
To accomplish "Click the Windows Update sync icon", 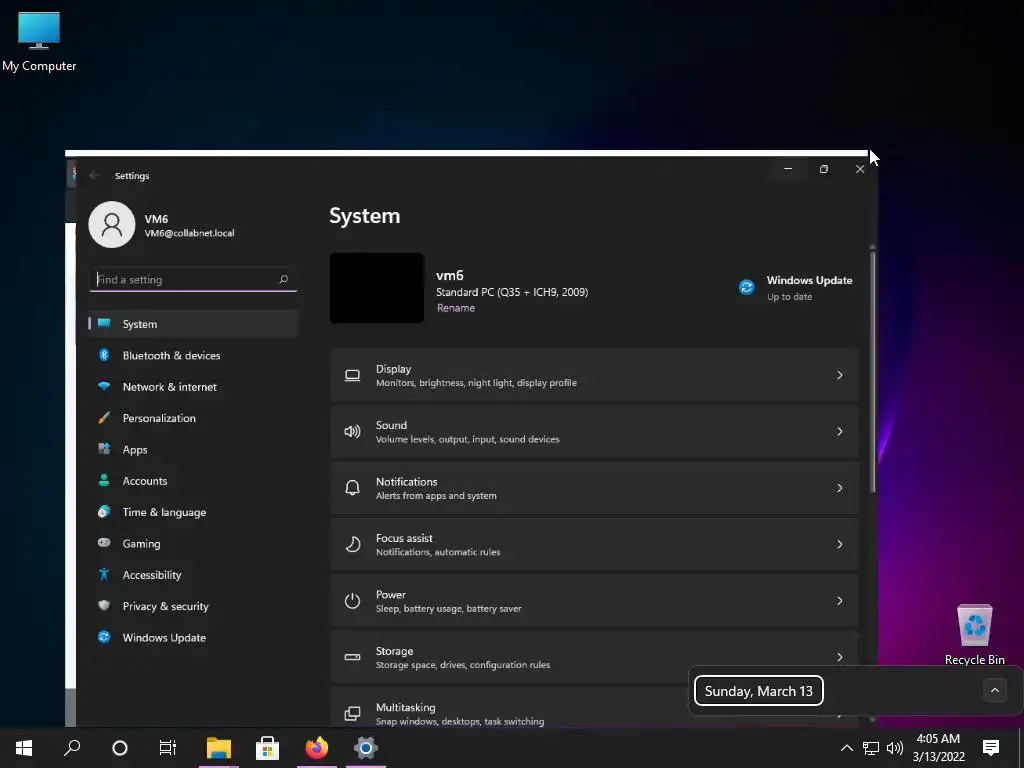I will (746, 287).
